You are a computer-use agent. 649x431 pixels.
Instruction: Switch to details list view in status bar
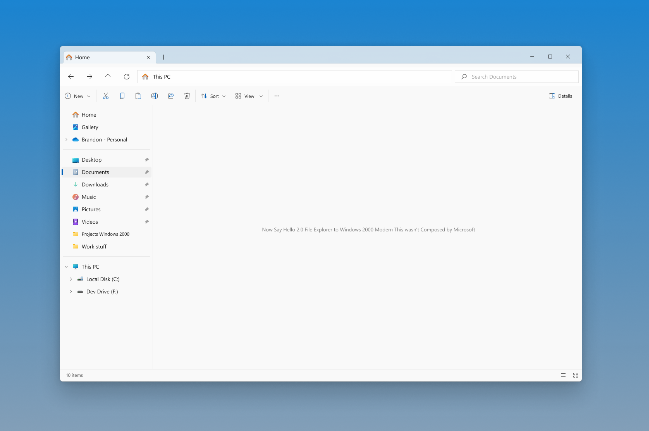563,375
